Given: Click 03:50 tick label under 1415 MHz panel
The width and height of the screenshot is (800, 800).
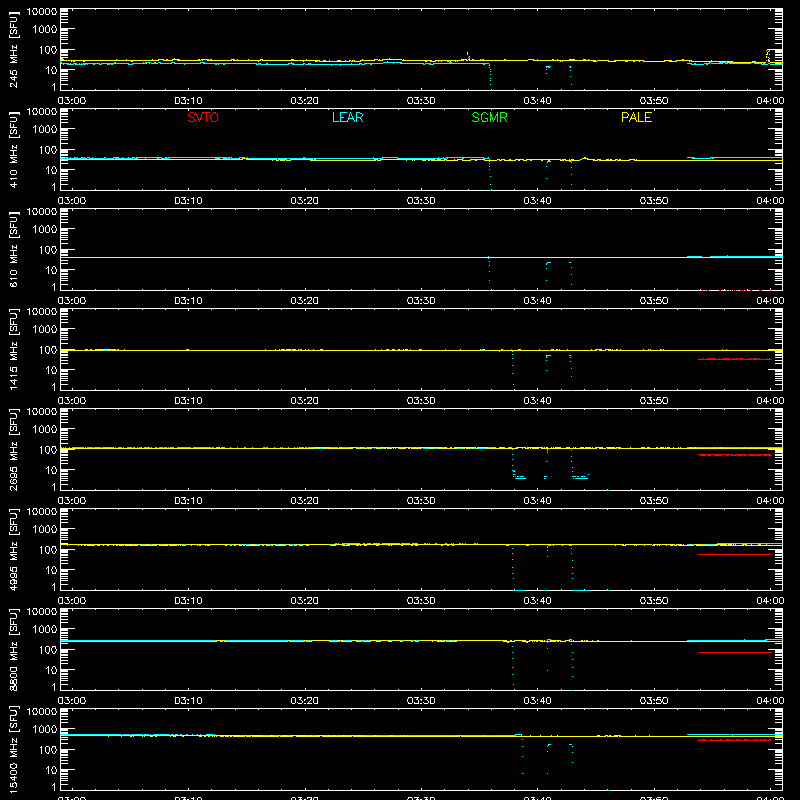Looking at the screenshot, I should (x=654, y=401).
